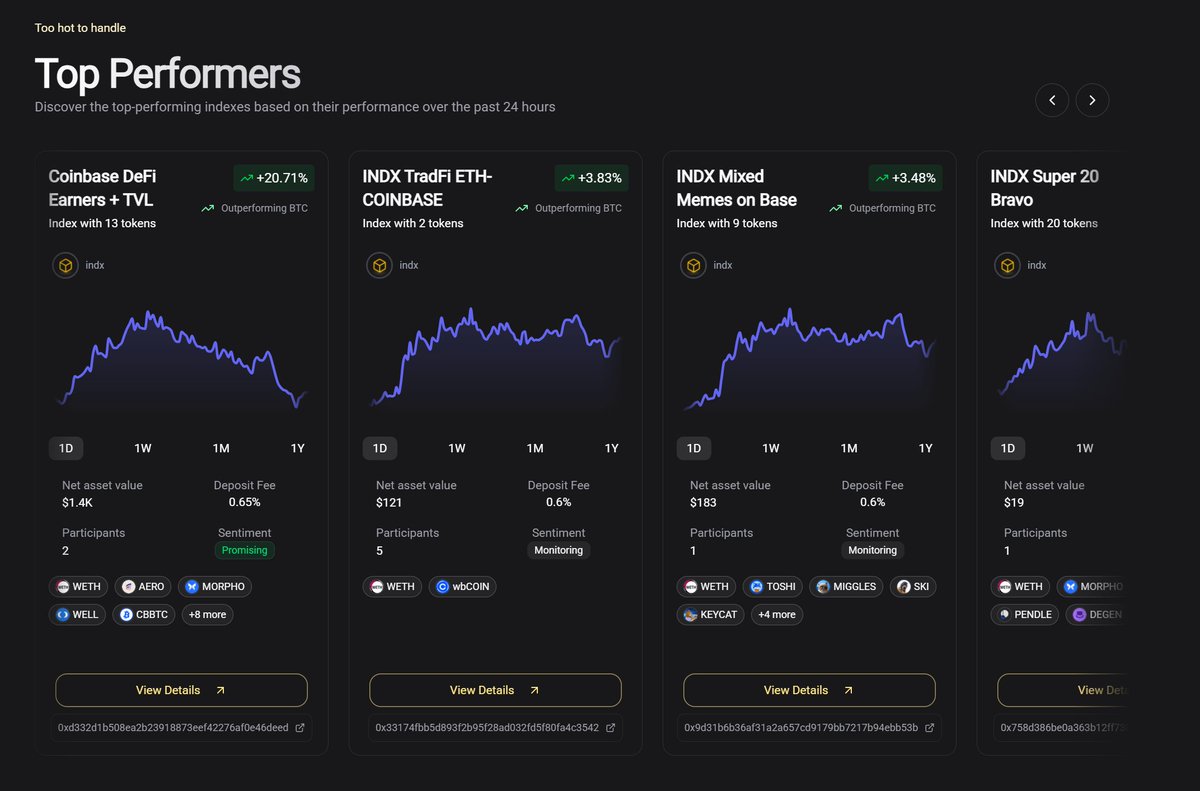Click wbCOIN token chip

pyautogui.click(x=462, y=586)
